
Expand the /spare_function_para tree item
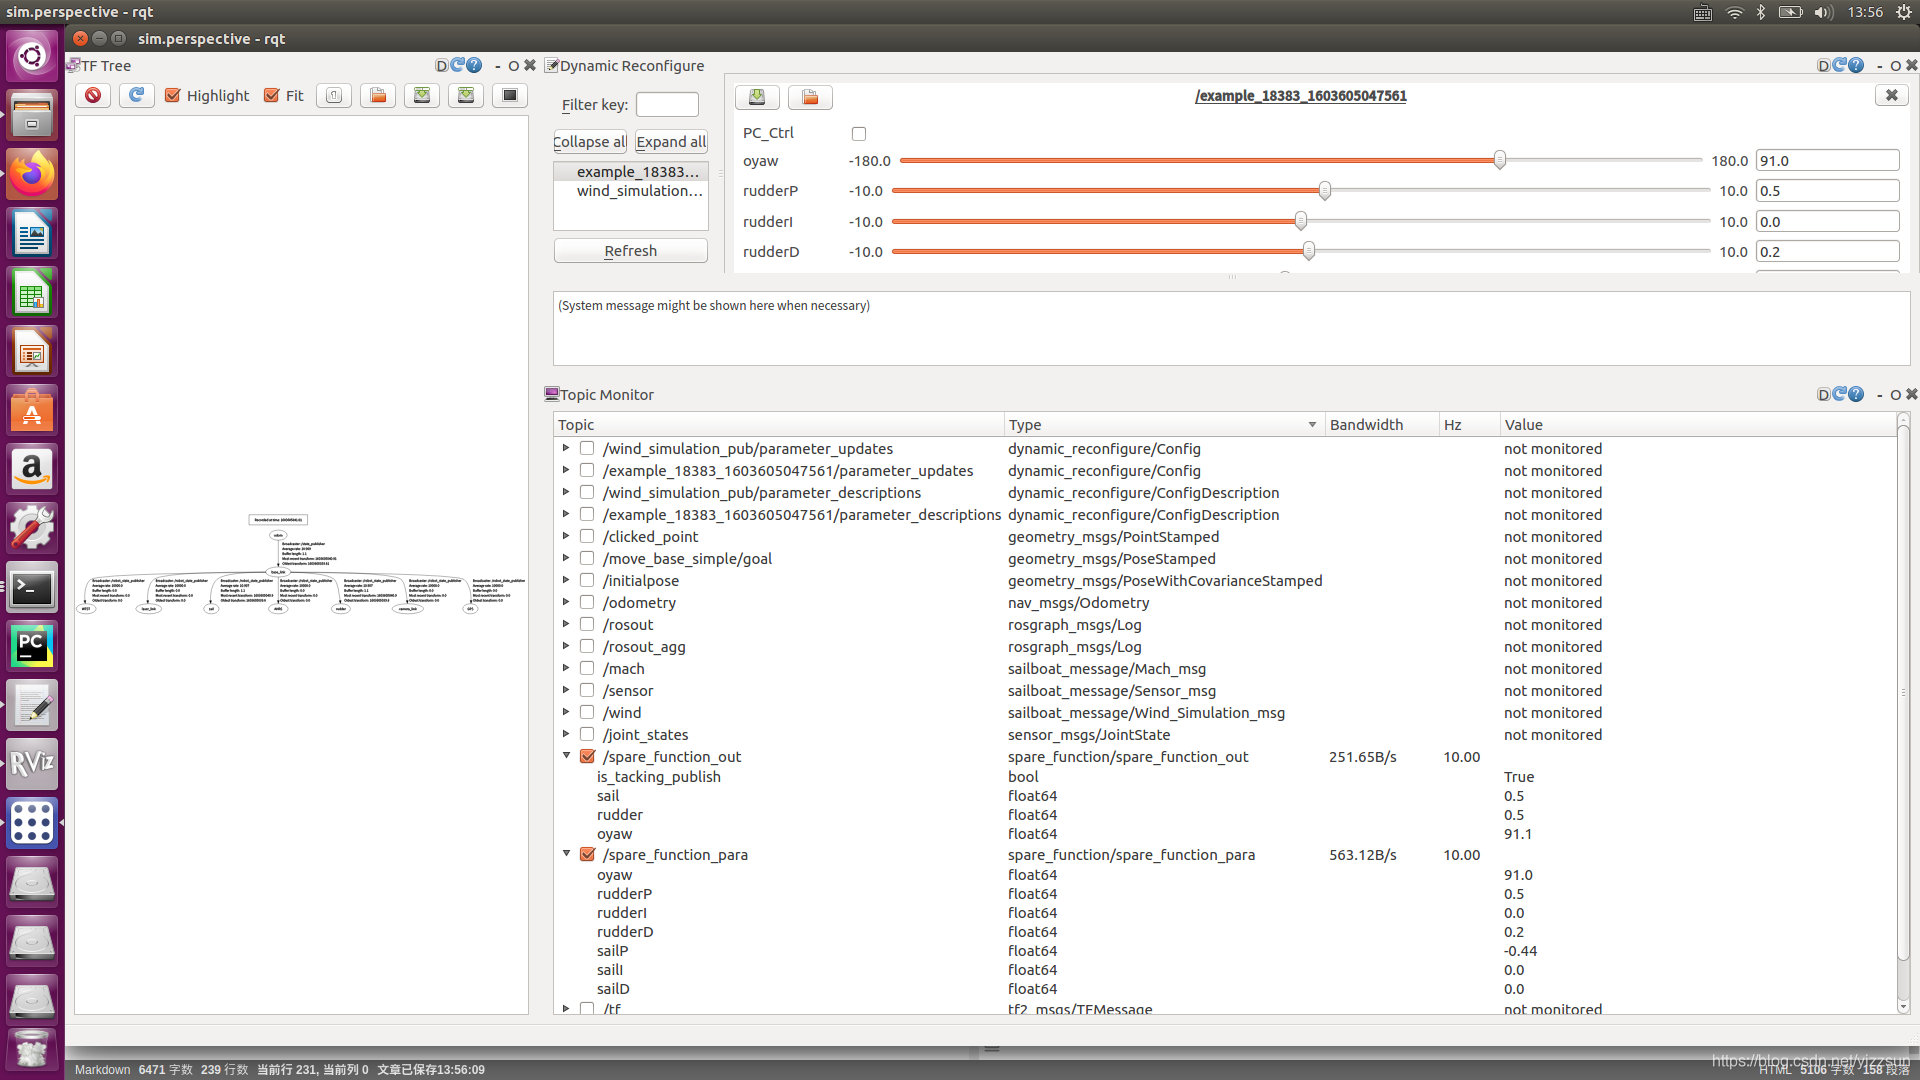(566, 853)
